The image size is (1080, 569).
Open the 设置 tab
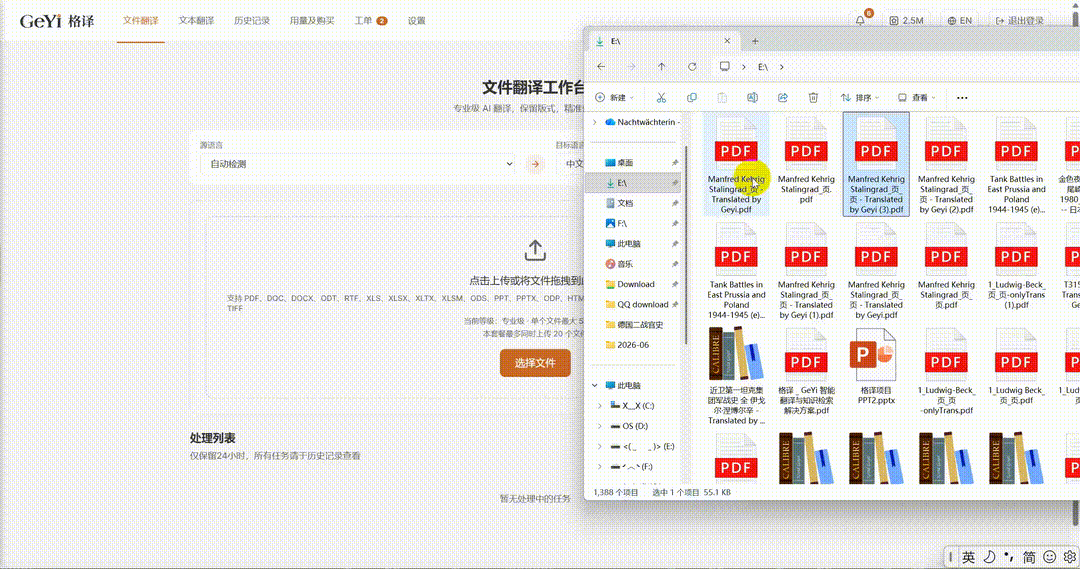(x=416, y=21)
